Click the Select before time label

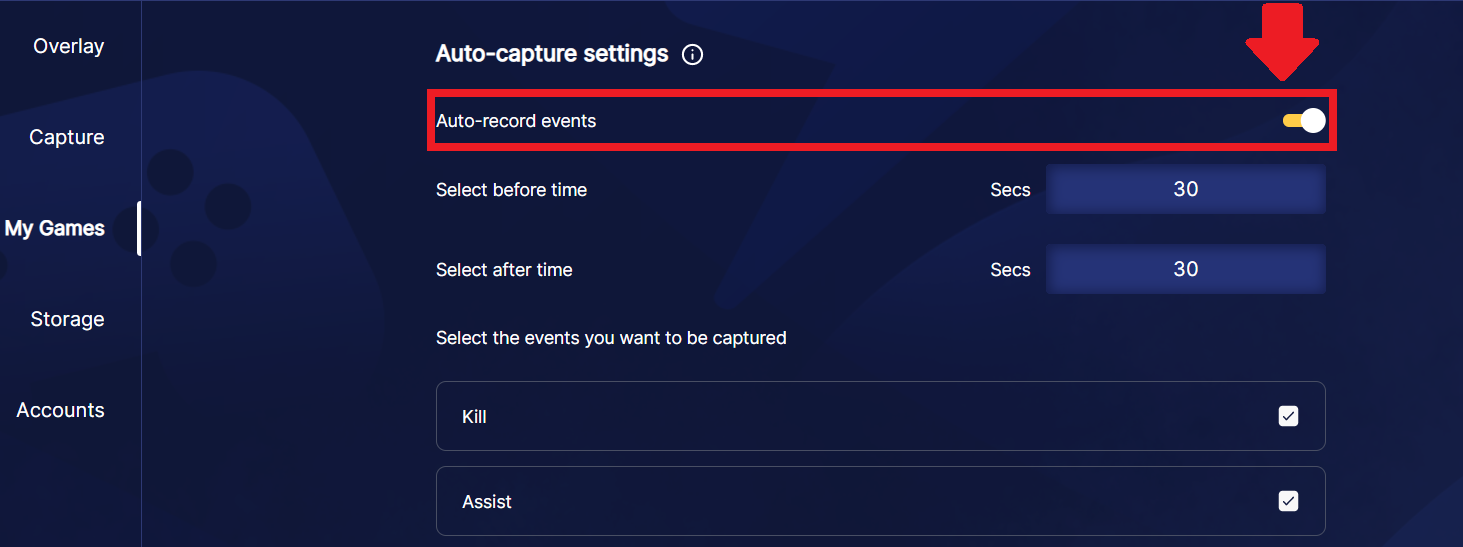(511, 189)
